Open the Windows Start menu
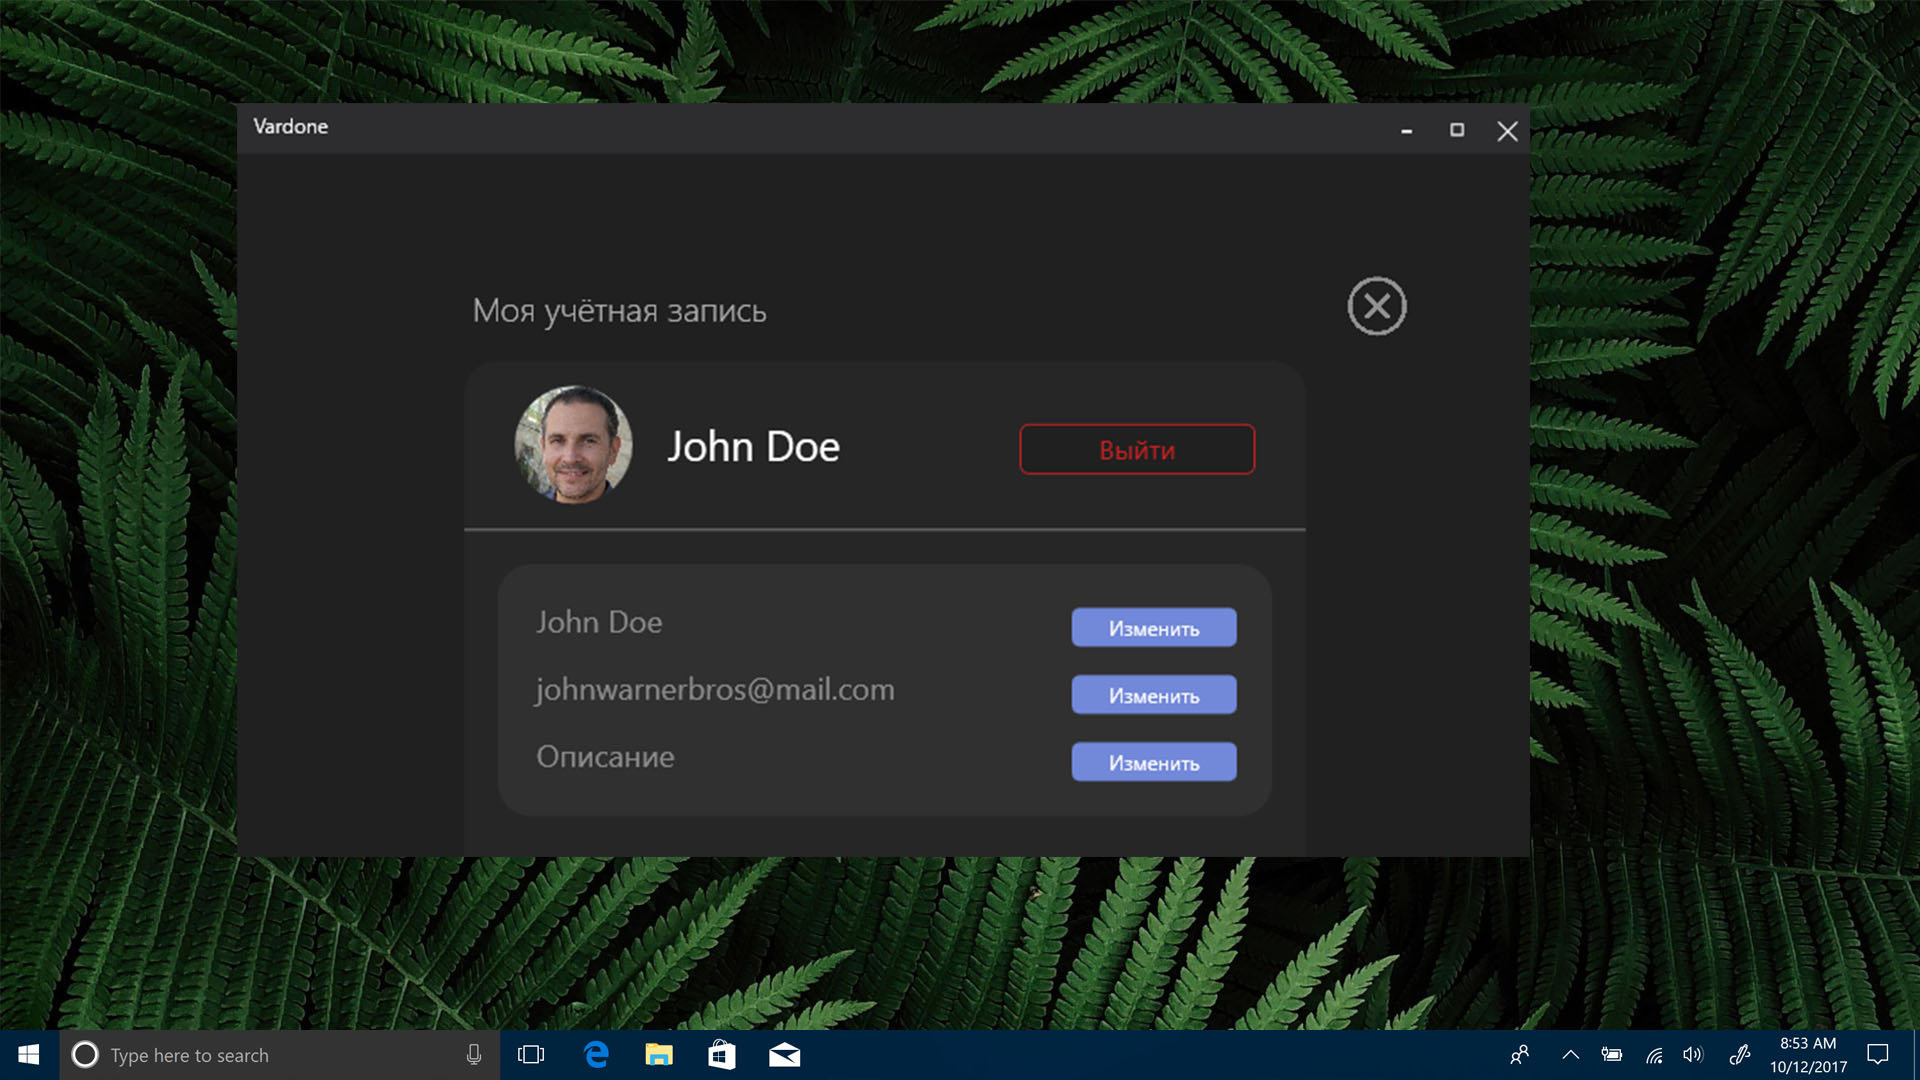 (29, 1055)
